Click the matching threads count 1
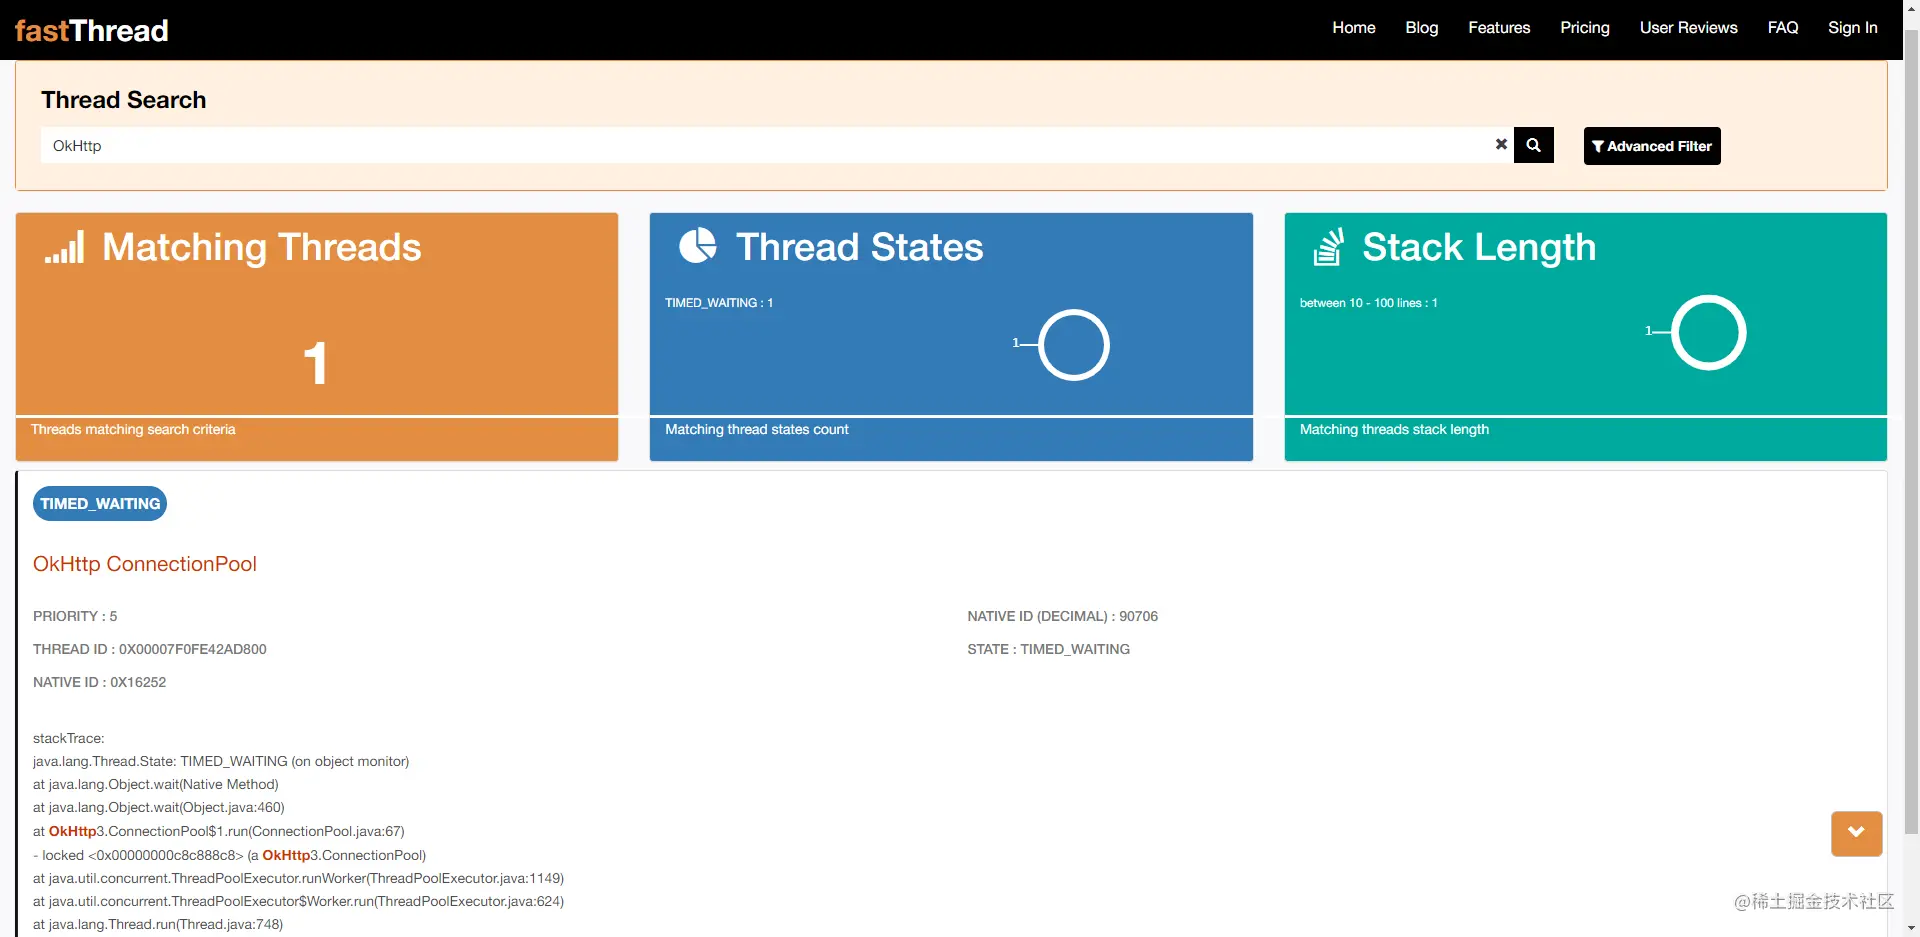 point(315,362)
